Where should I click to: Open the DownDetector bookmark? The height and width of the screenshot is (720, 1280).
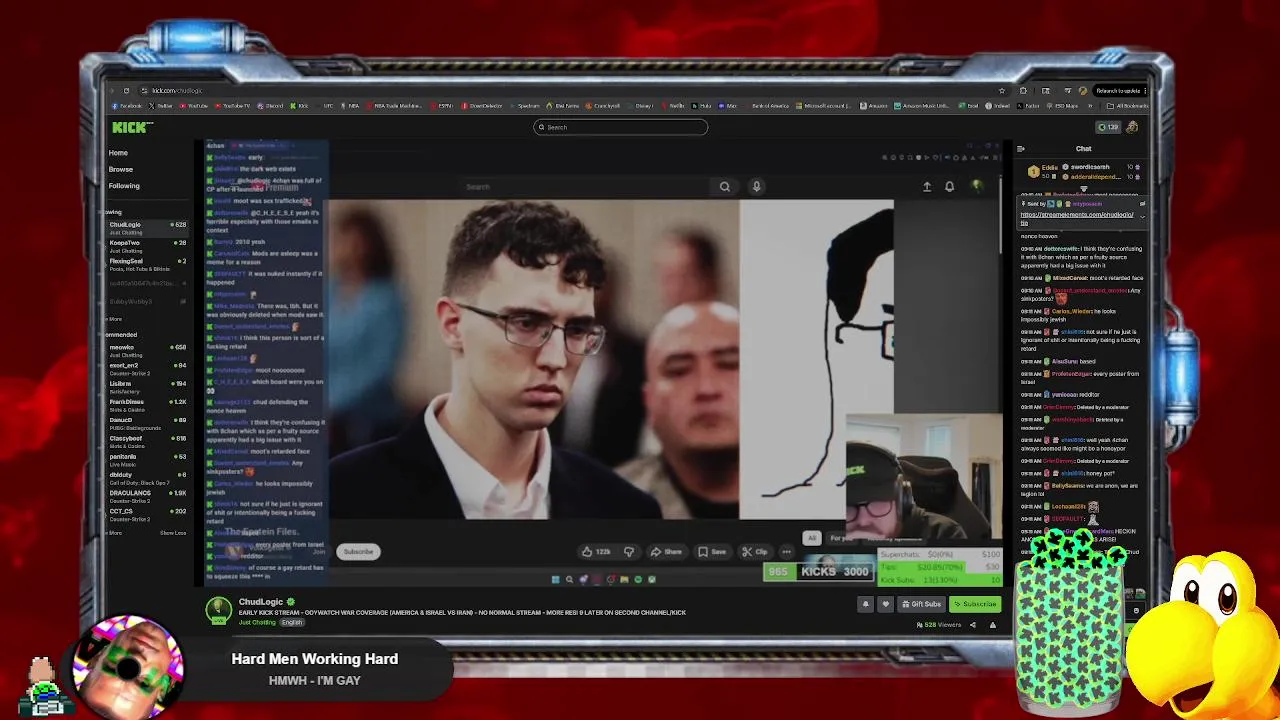tap(482, 106)
